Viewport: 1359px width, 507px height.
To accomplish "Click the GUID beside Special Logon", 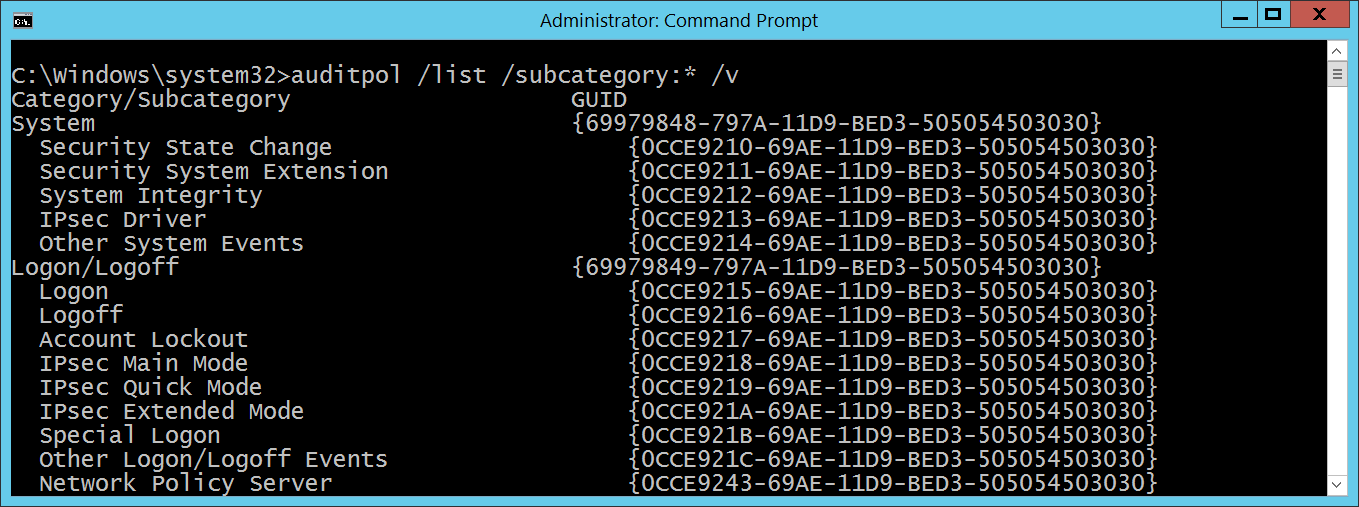I will pyautogui.click(x=893, y=435).
